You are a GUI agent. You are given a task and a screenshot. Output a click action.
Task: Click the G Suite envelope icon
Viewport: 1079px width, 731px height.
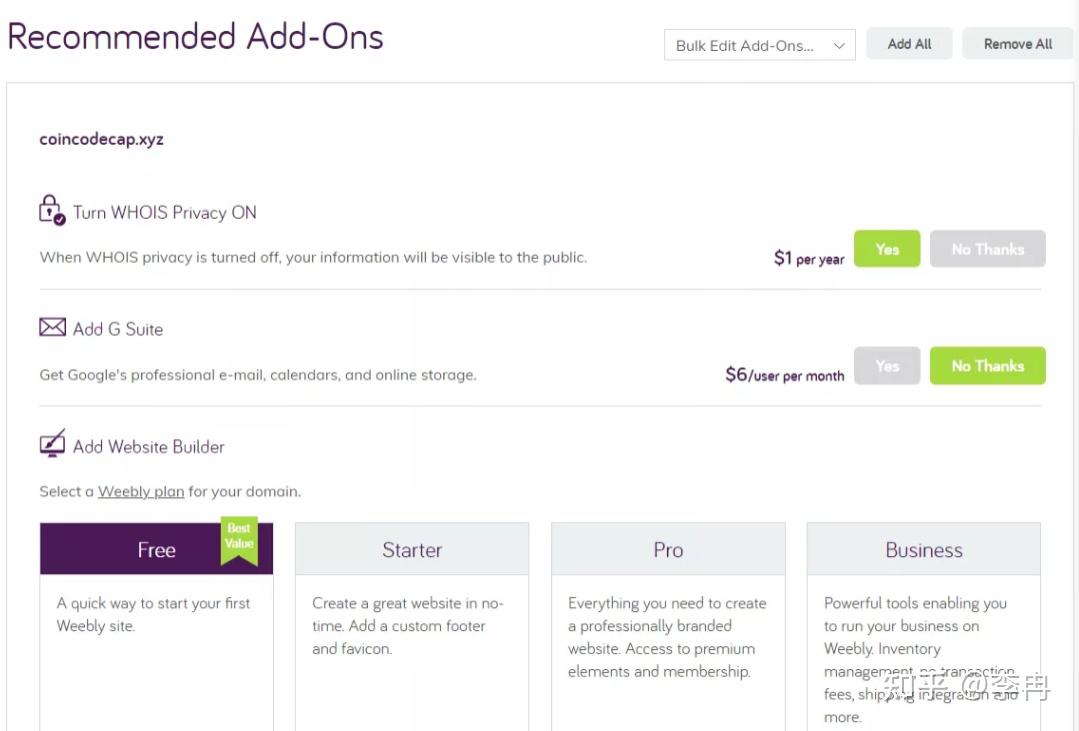tap(52, 328)
